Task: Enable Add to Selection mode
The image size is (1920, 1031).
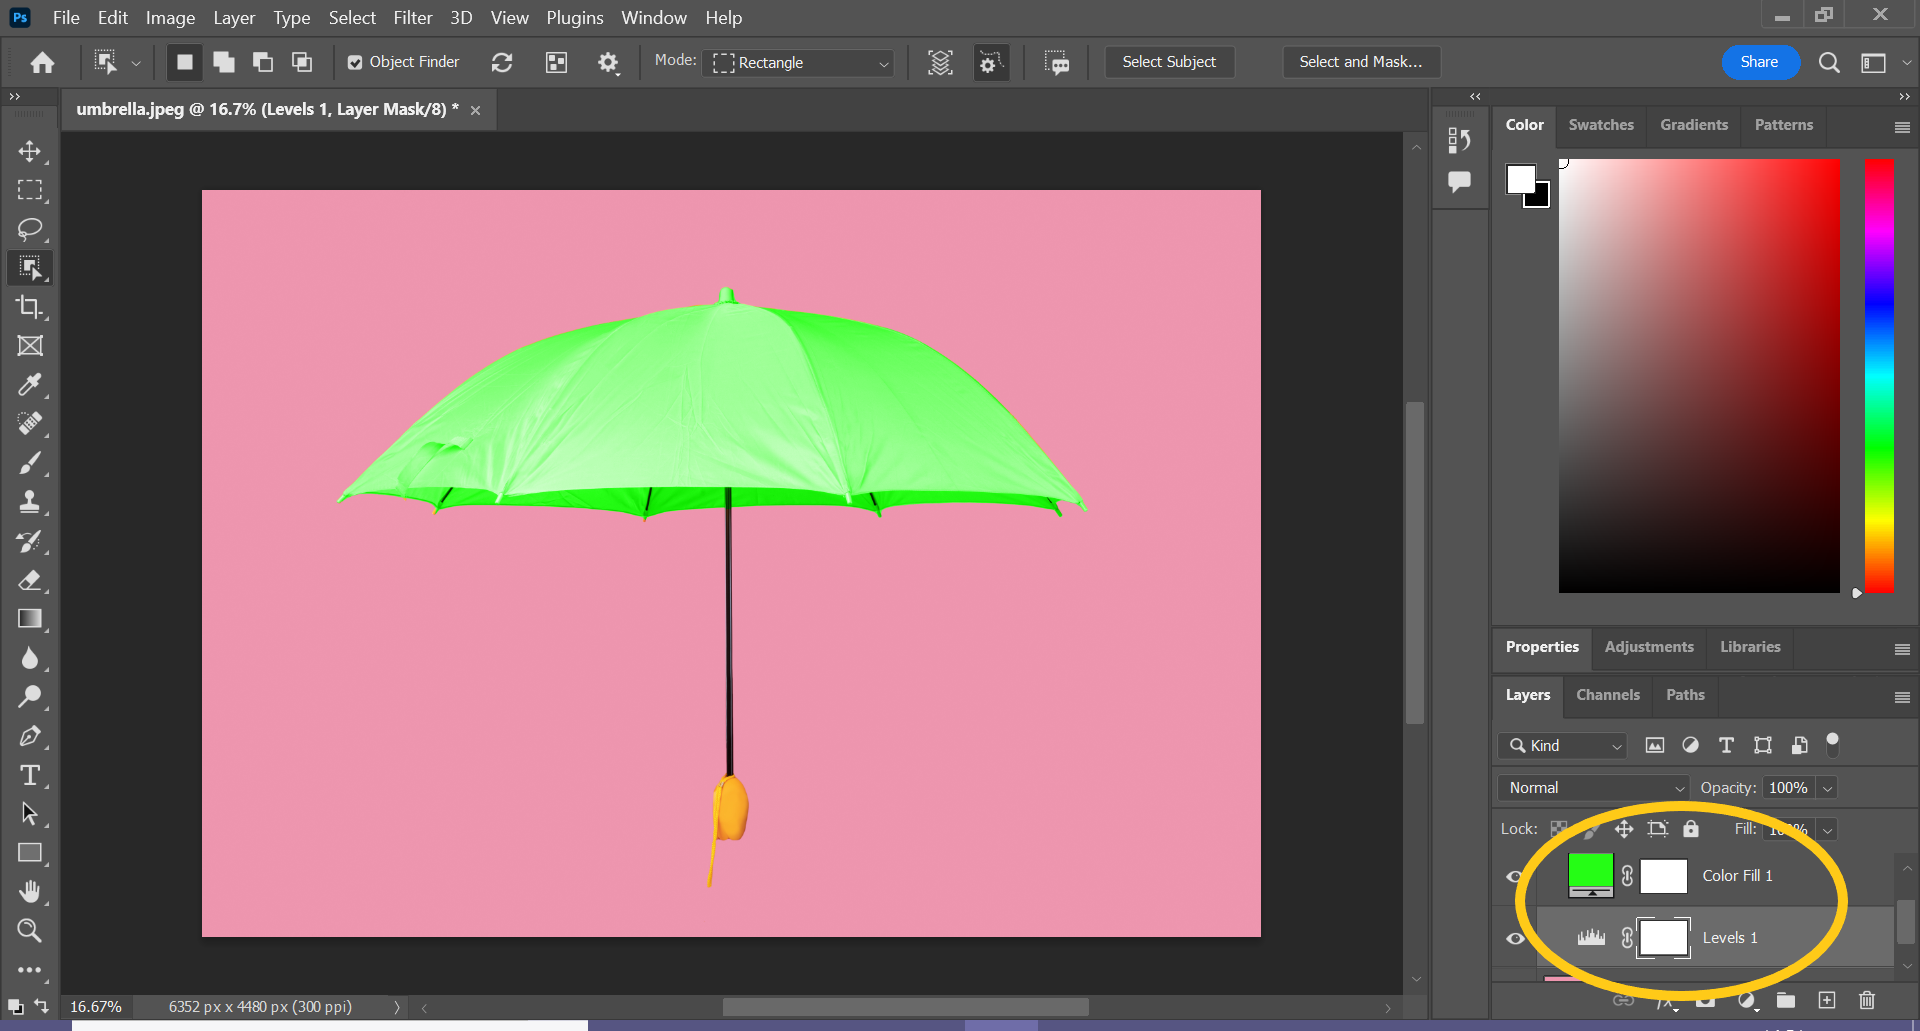Action: 224,62
